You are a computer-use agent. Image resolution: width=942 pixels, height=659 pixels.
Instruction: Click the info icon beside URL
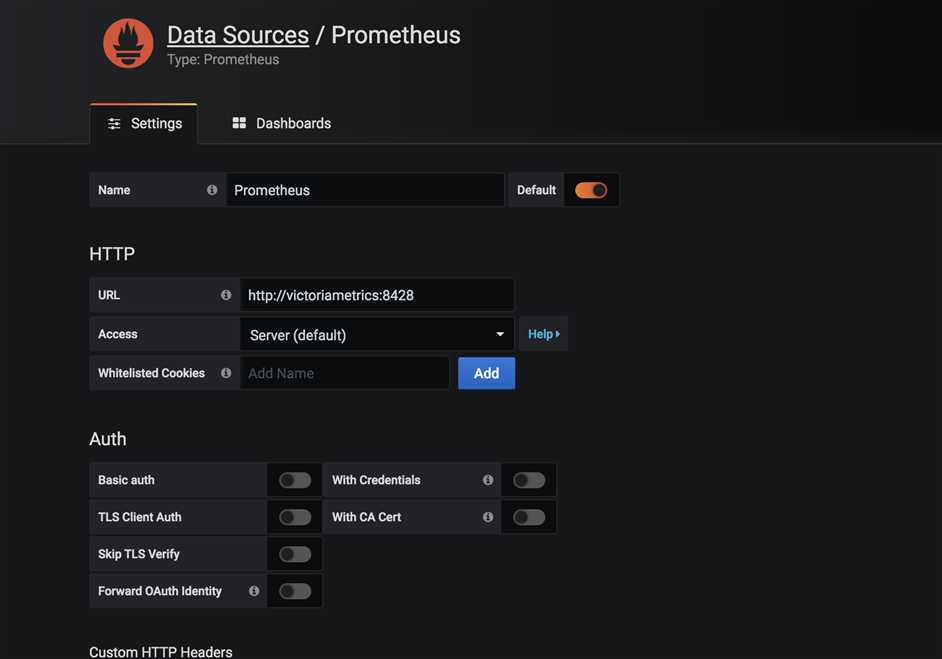pos(226,295)
